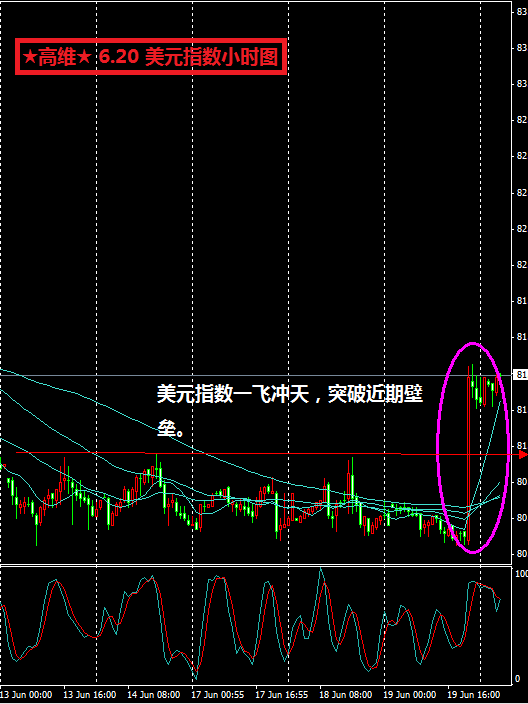Click the 19 Jun 00:00 time label

[410, 695]
